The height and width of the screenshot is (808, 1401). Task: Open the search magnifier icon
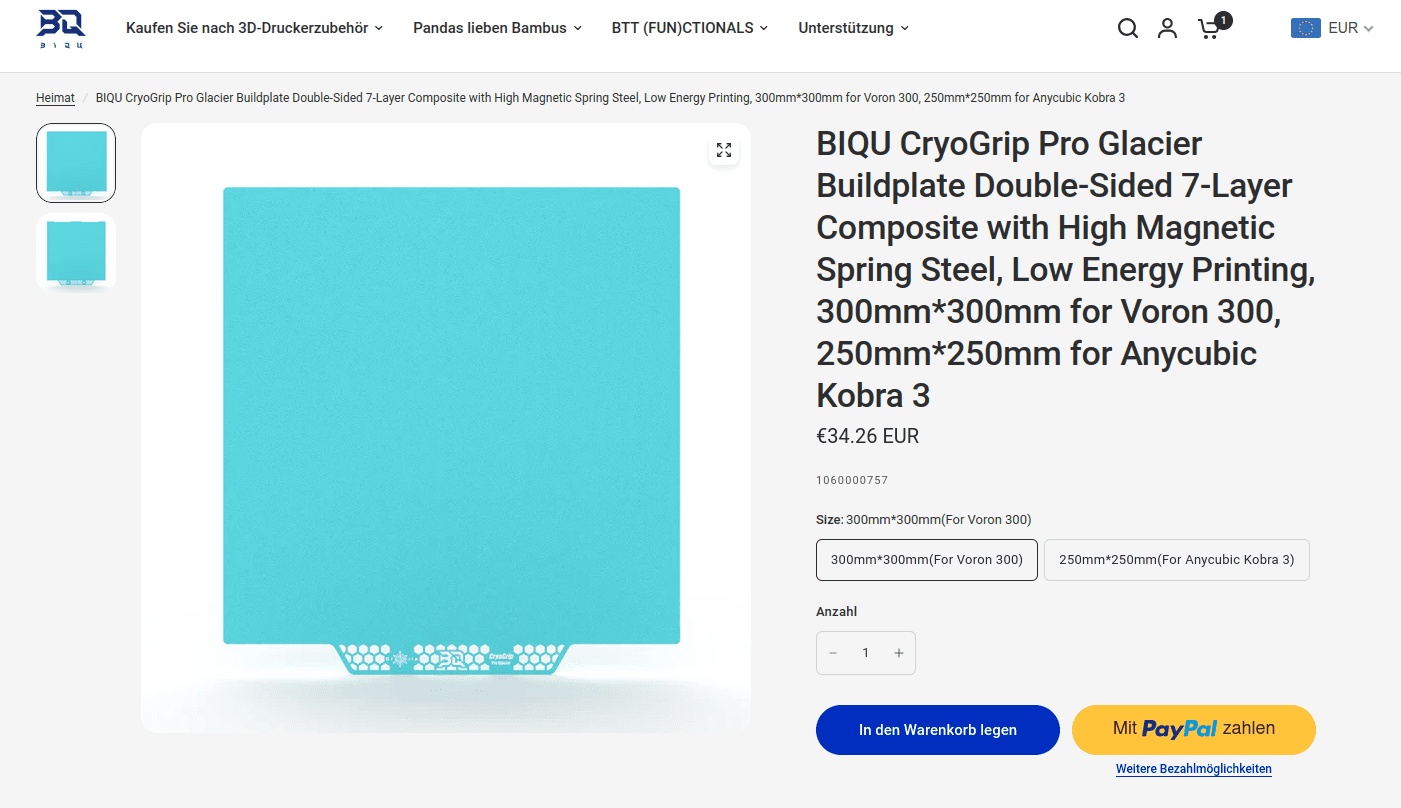point(1127,28)
